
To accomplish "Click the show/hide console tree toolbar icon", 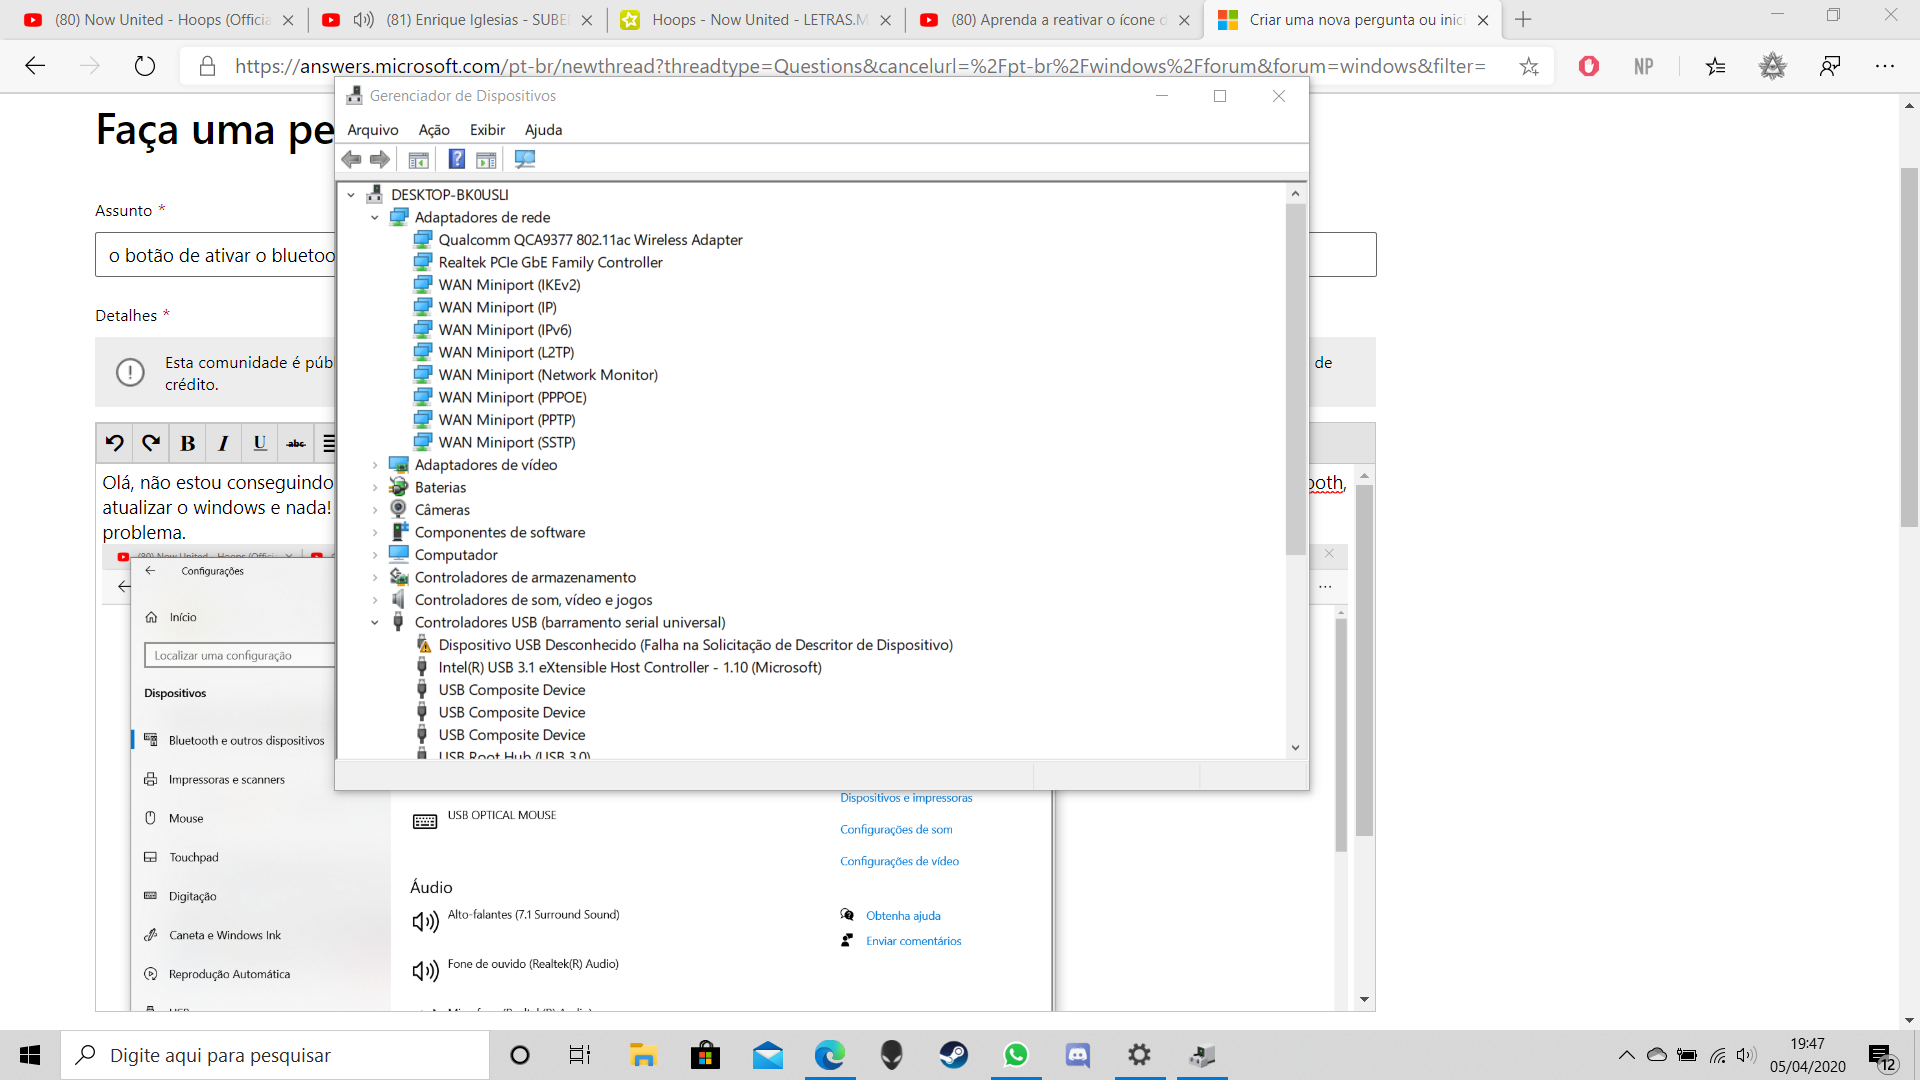I will click(x=418, y=160).
